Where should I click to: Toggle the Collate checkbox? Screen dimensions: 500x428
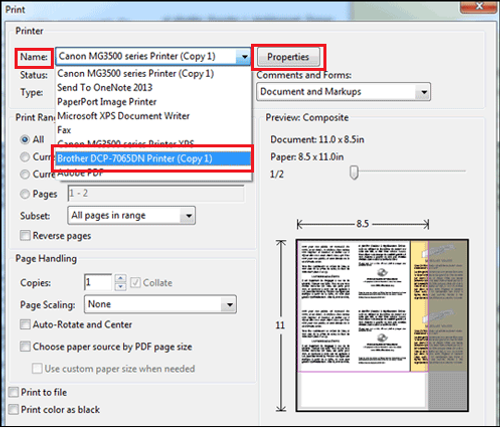pos(135,283)
